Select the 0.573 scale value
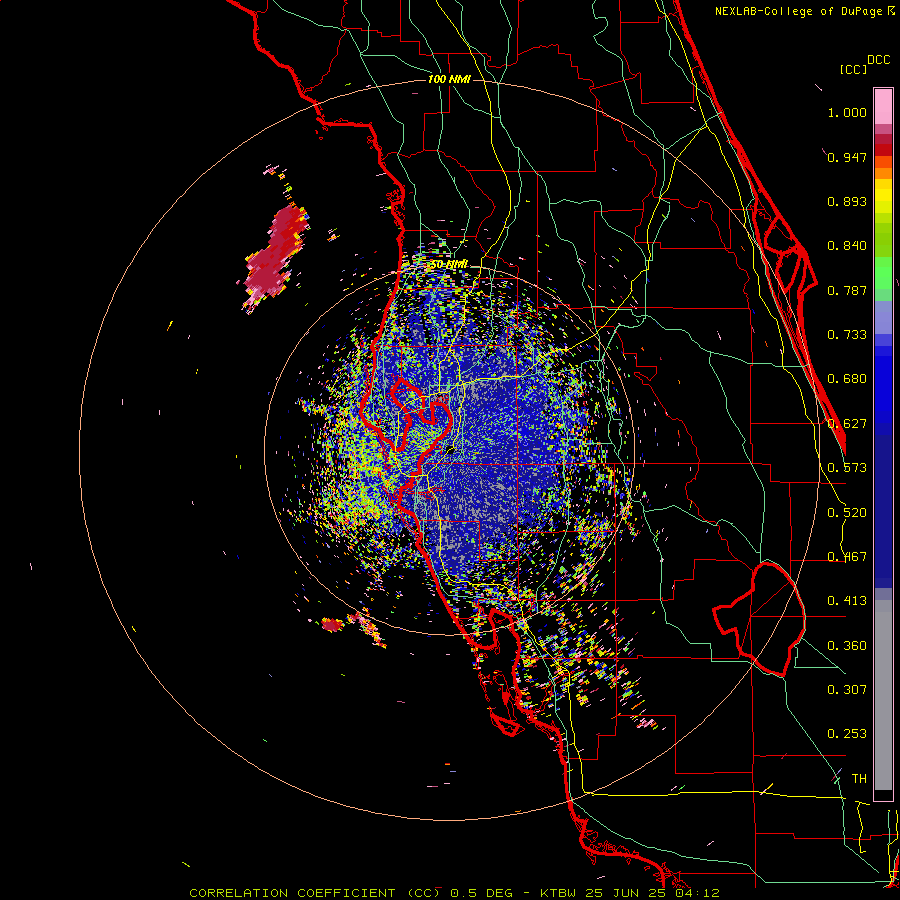This screenshot has height=900, width=900. (847, 468)
